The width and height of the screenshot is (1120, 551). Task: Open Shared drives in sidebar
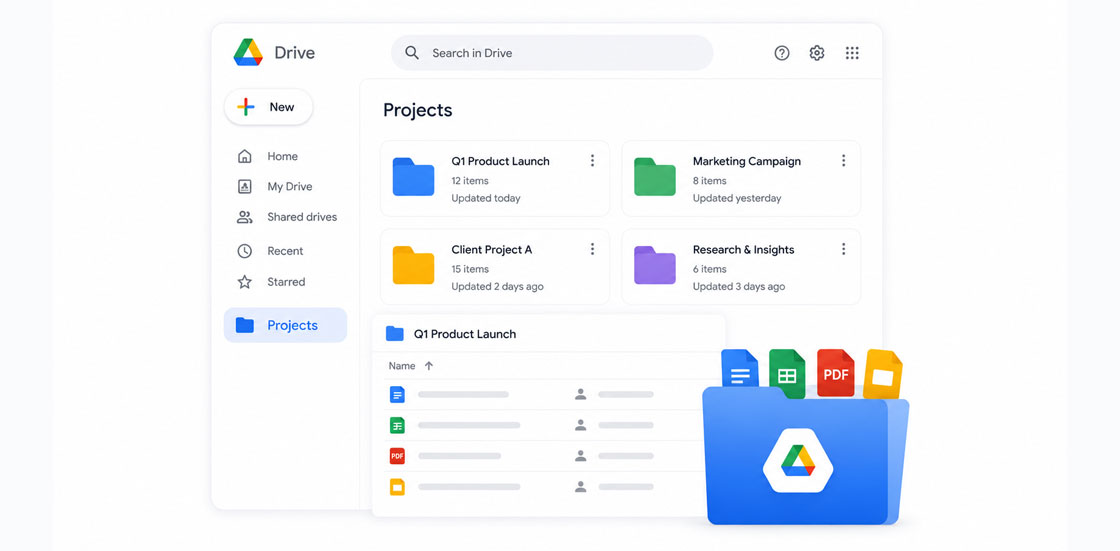(302, 217)
